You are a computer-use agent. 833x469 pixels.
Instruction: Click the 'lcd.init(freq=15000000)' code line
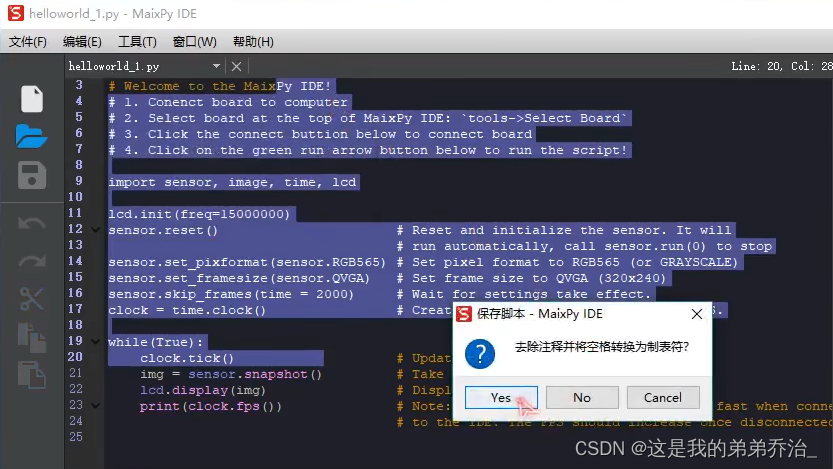click(x=199, y=214)
